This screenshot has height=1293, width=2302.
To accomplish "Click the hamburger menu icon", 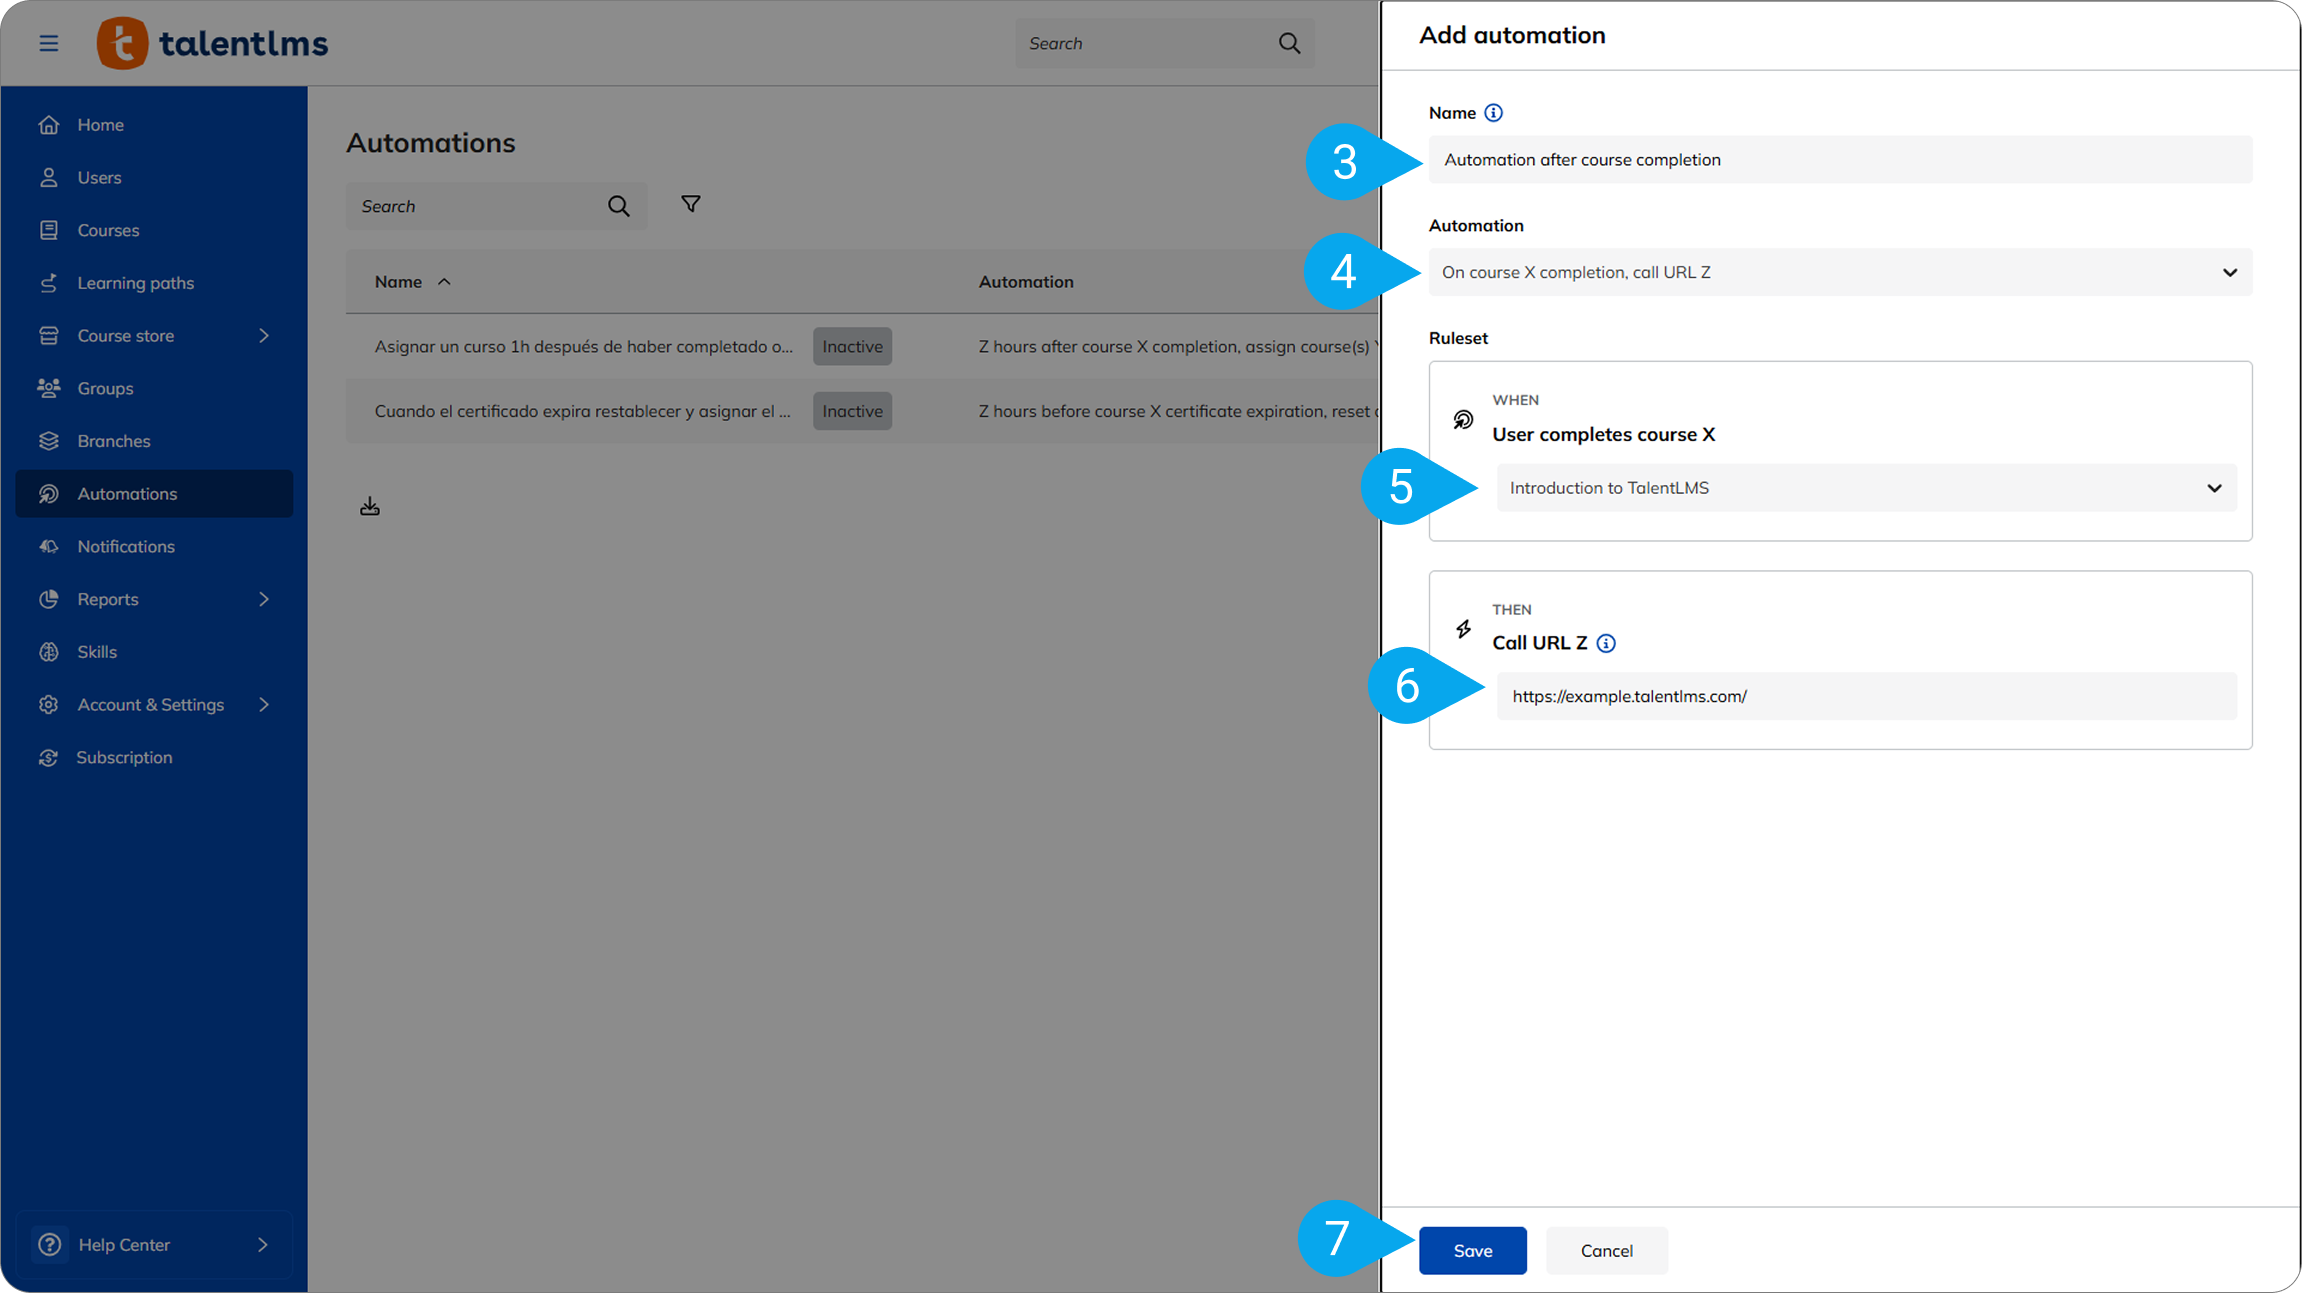I will pos(48,43).
